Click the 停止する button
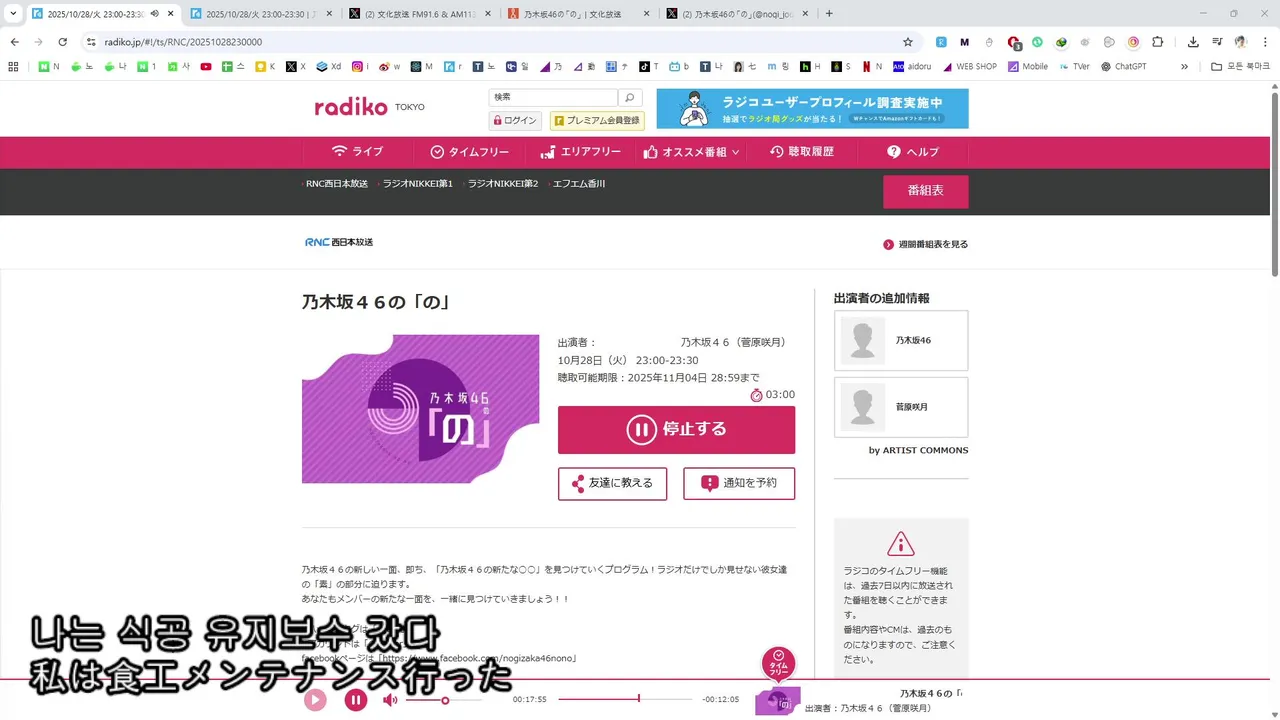1280x720 pixels. tap(676, 430)
